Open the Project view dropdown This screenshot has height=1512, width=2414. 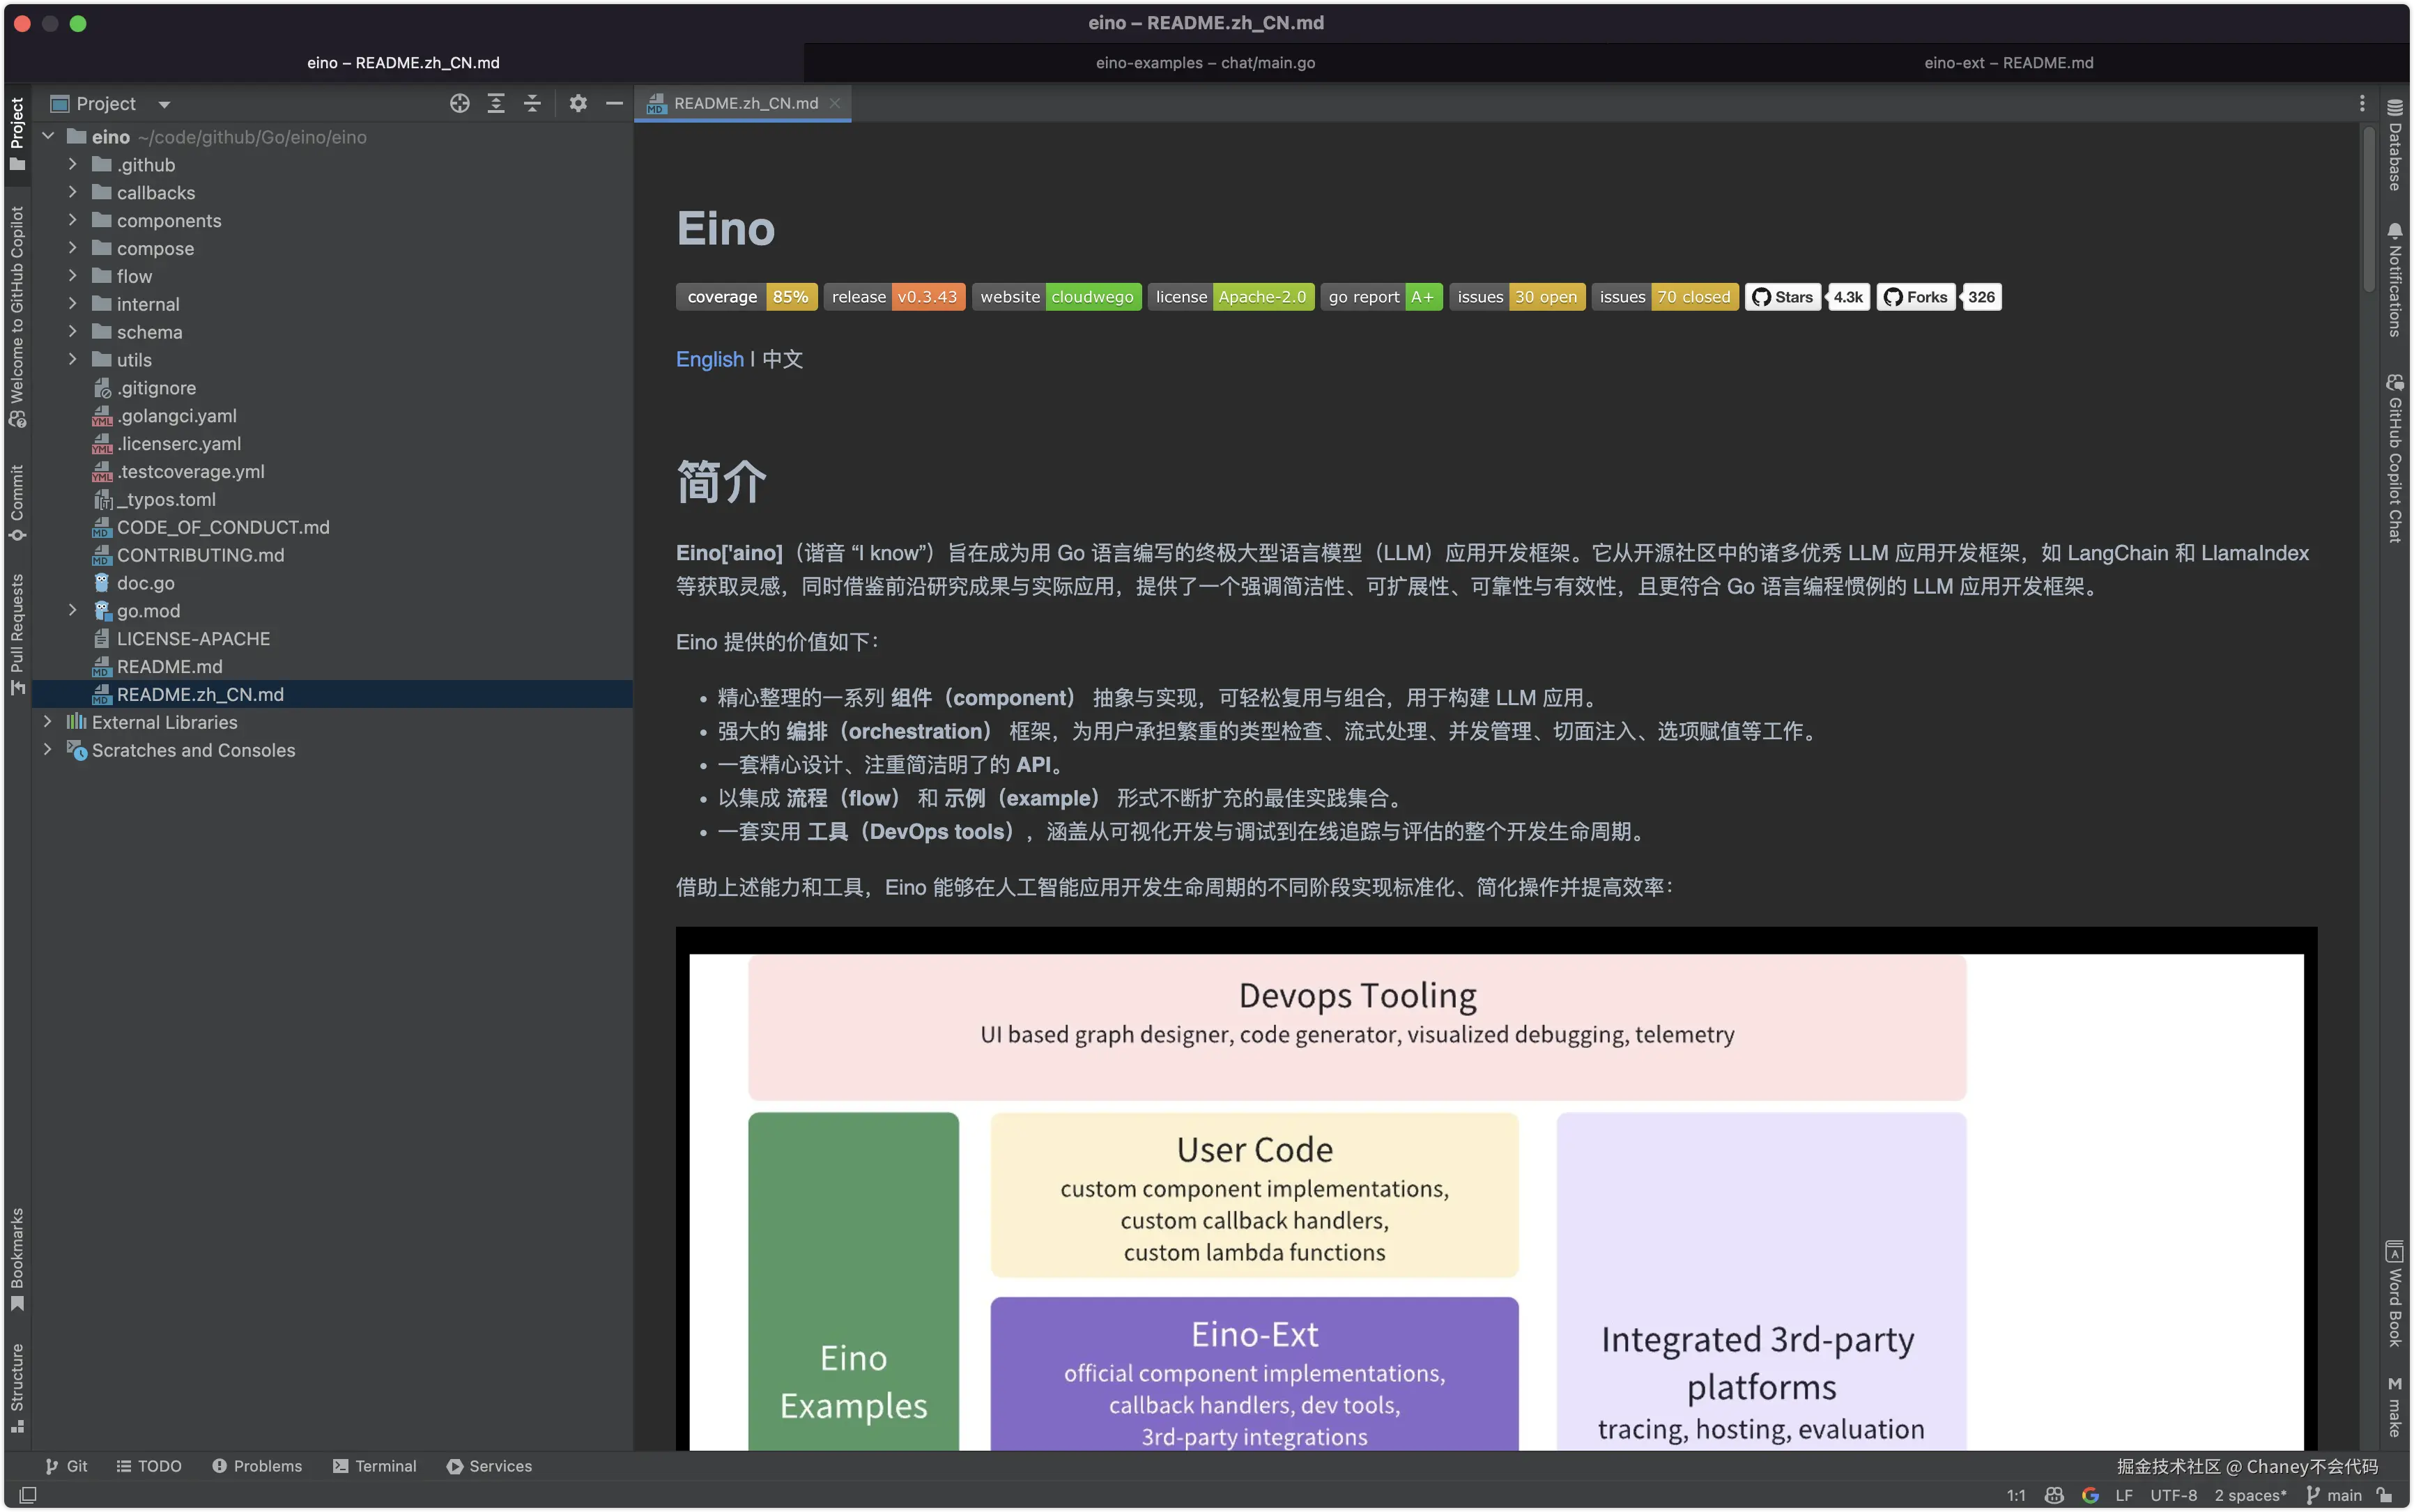(164, 104)
